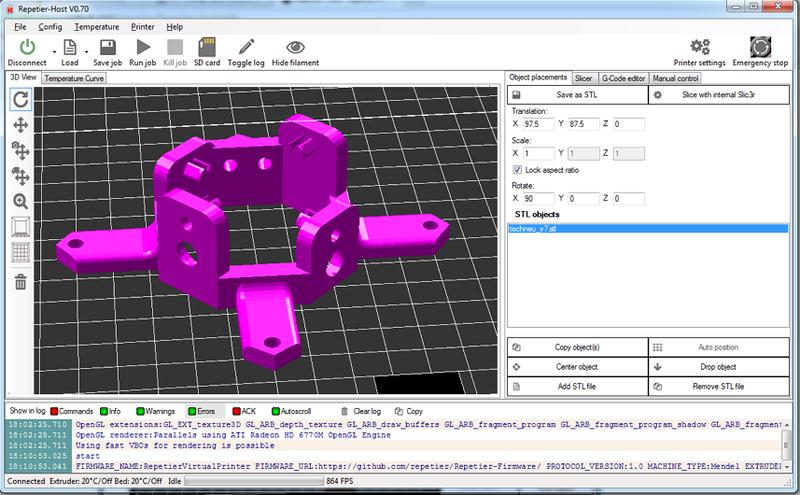
Task: Open the G-Code editor tab
Action: pyautogui.click(x=622, y=78)
